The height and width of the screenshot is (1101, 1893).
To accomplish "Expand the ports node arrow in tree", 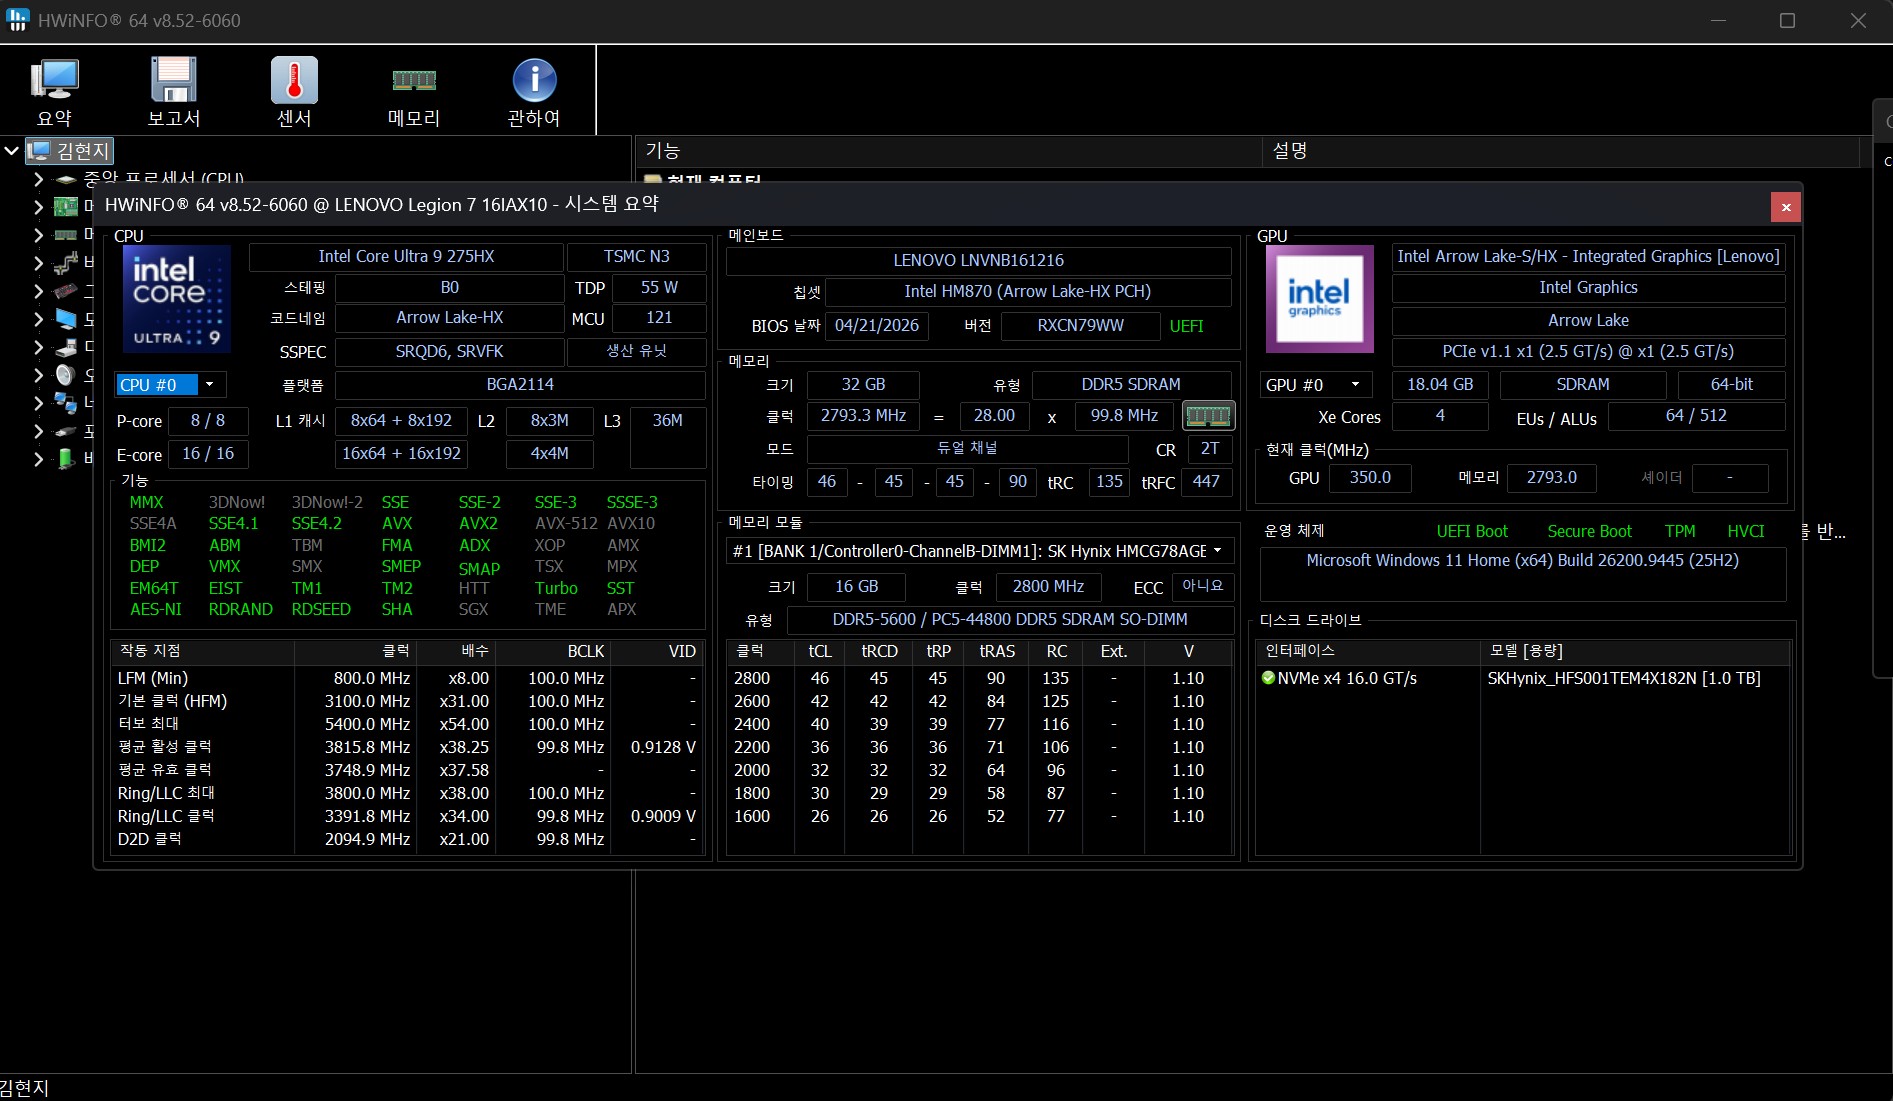I will tap(38, 431).
